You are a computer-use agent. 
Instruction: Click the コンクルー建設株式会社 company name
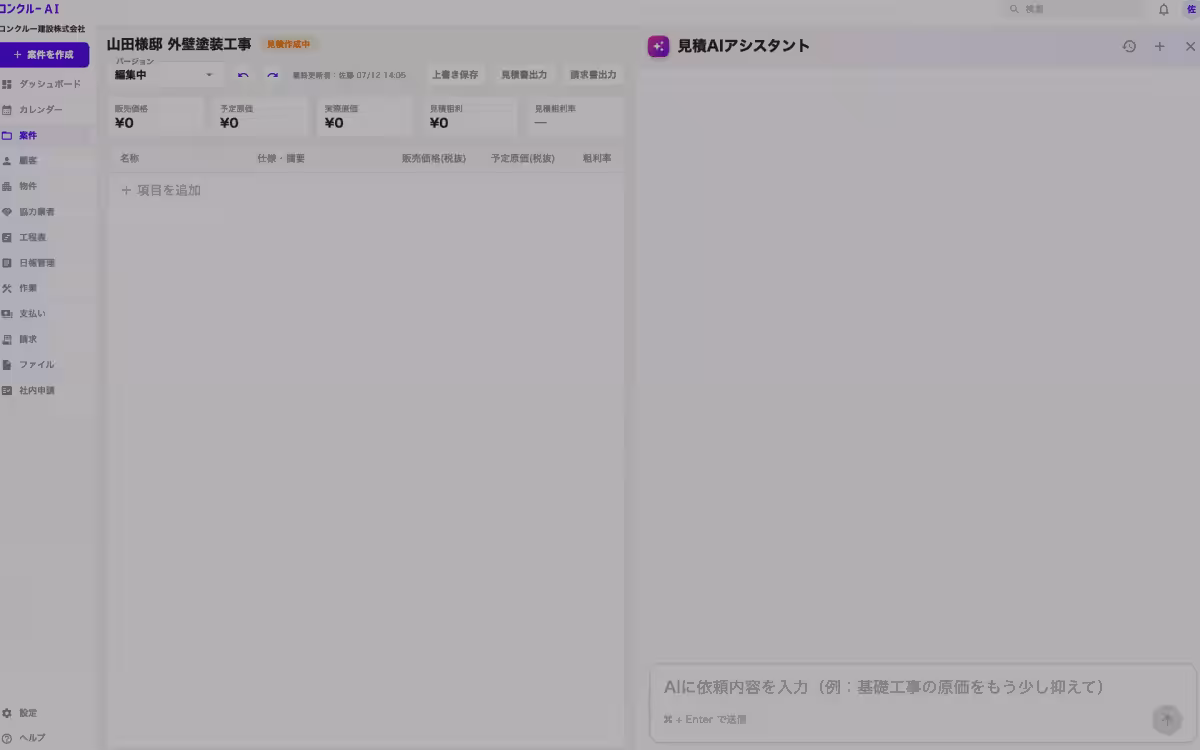coord(43,29)
